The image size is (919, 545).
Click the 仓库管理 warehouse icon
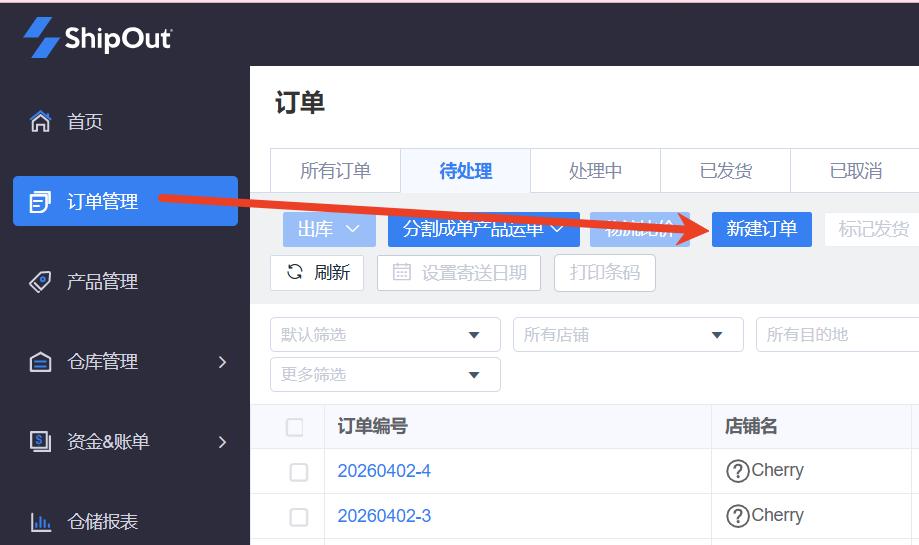coord(40,362)
